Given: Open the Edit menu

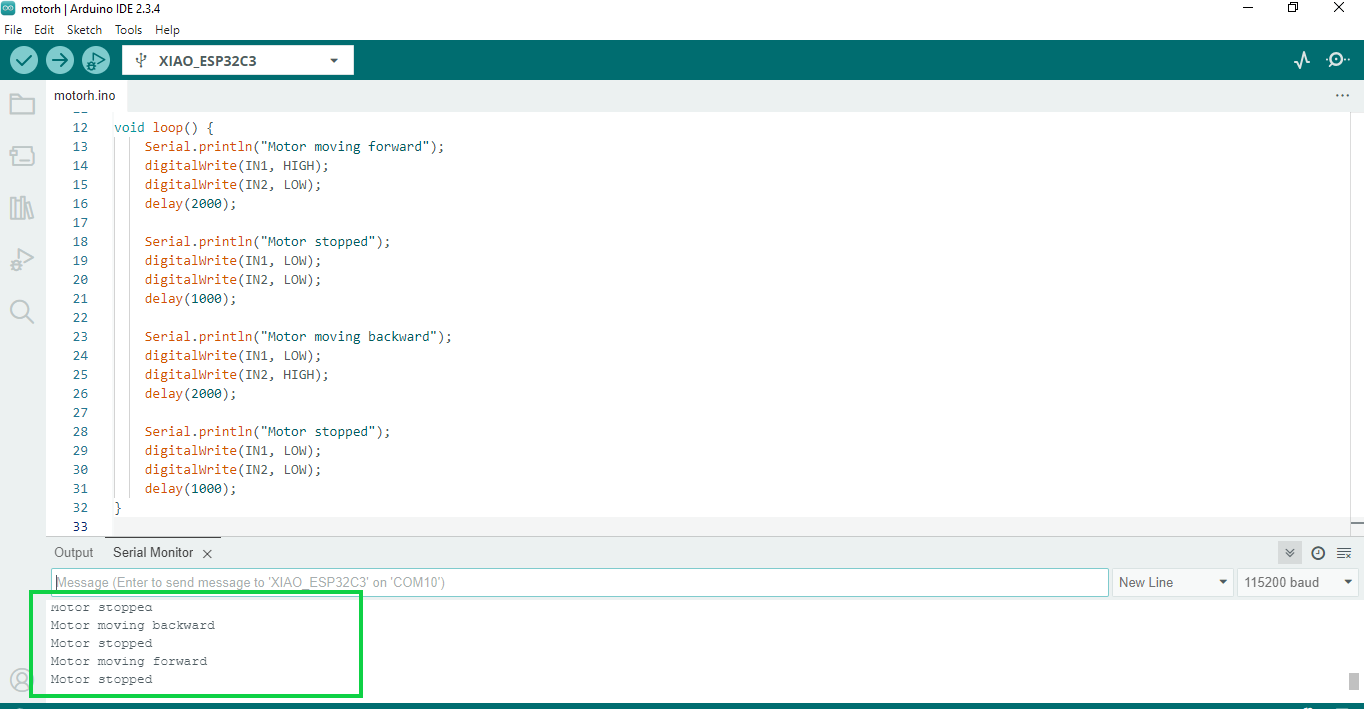Looking at the screenshot, I should coord(44,30).
